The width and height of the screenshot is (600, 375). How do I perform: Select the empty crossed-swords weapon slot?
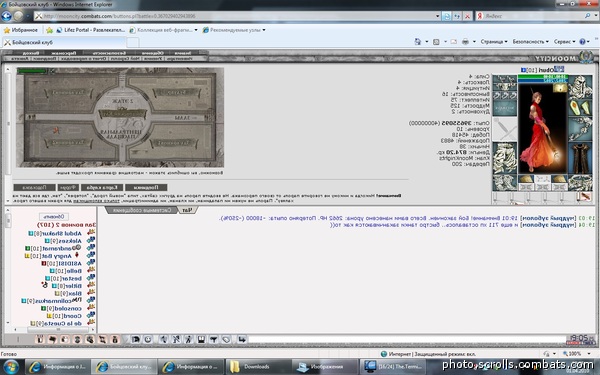click(x=504, y=129)
